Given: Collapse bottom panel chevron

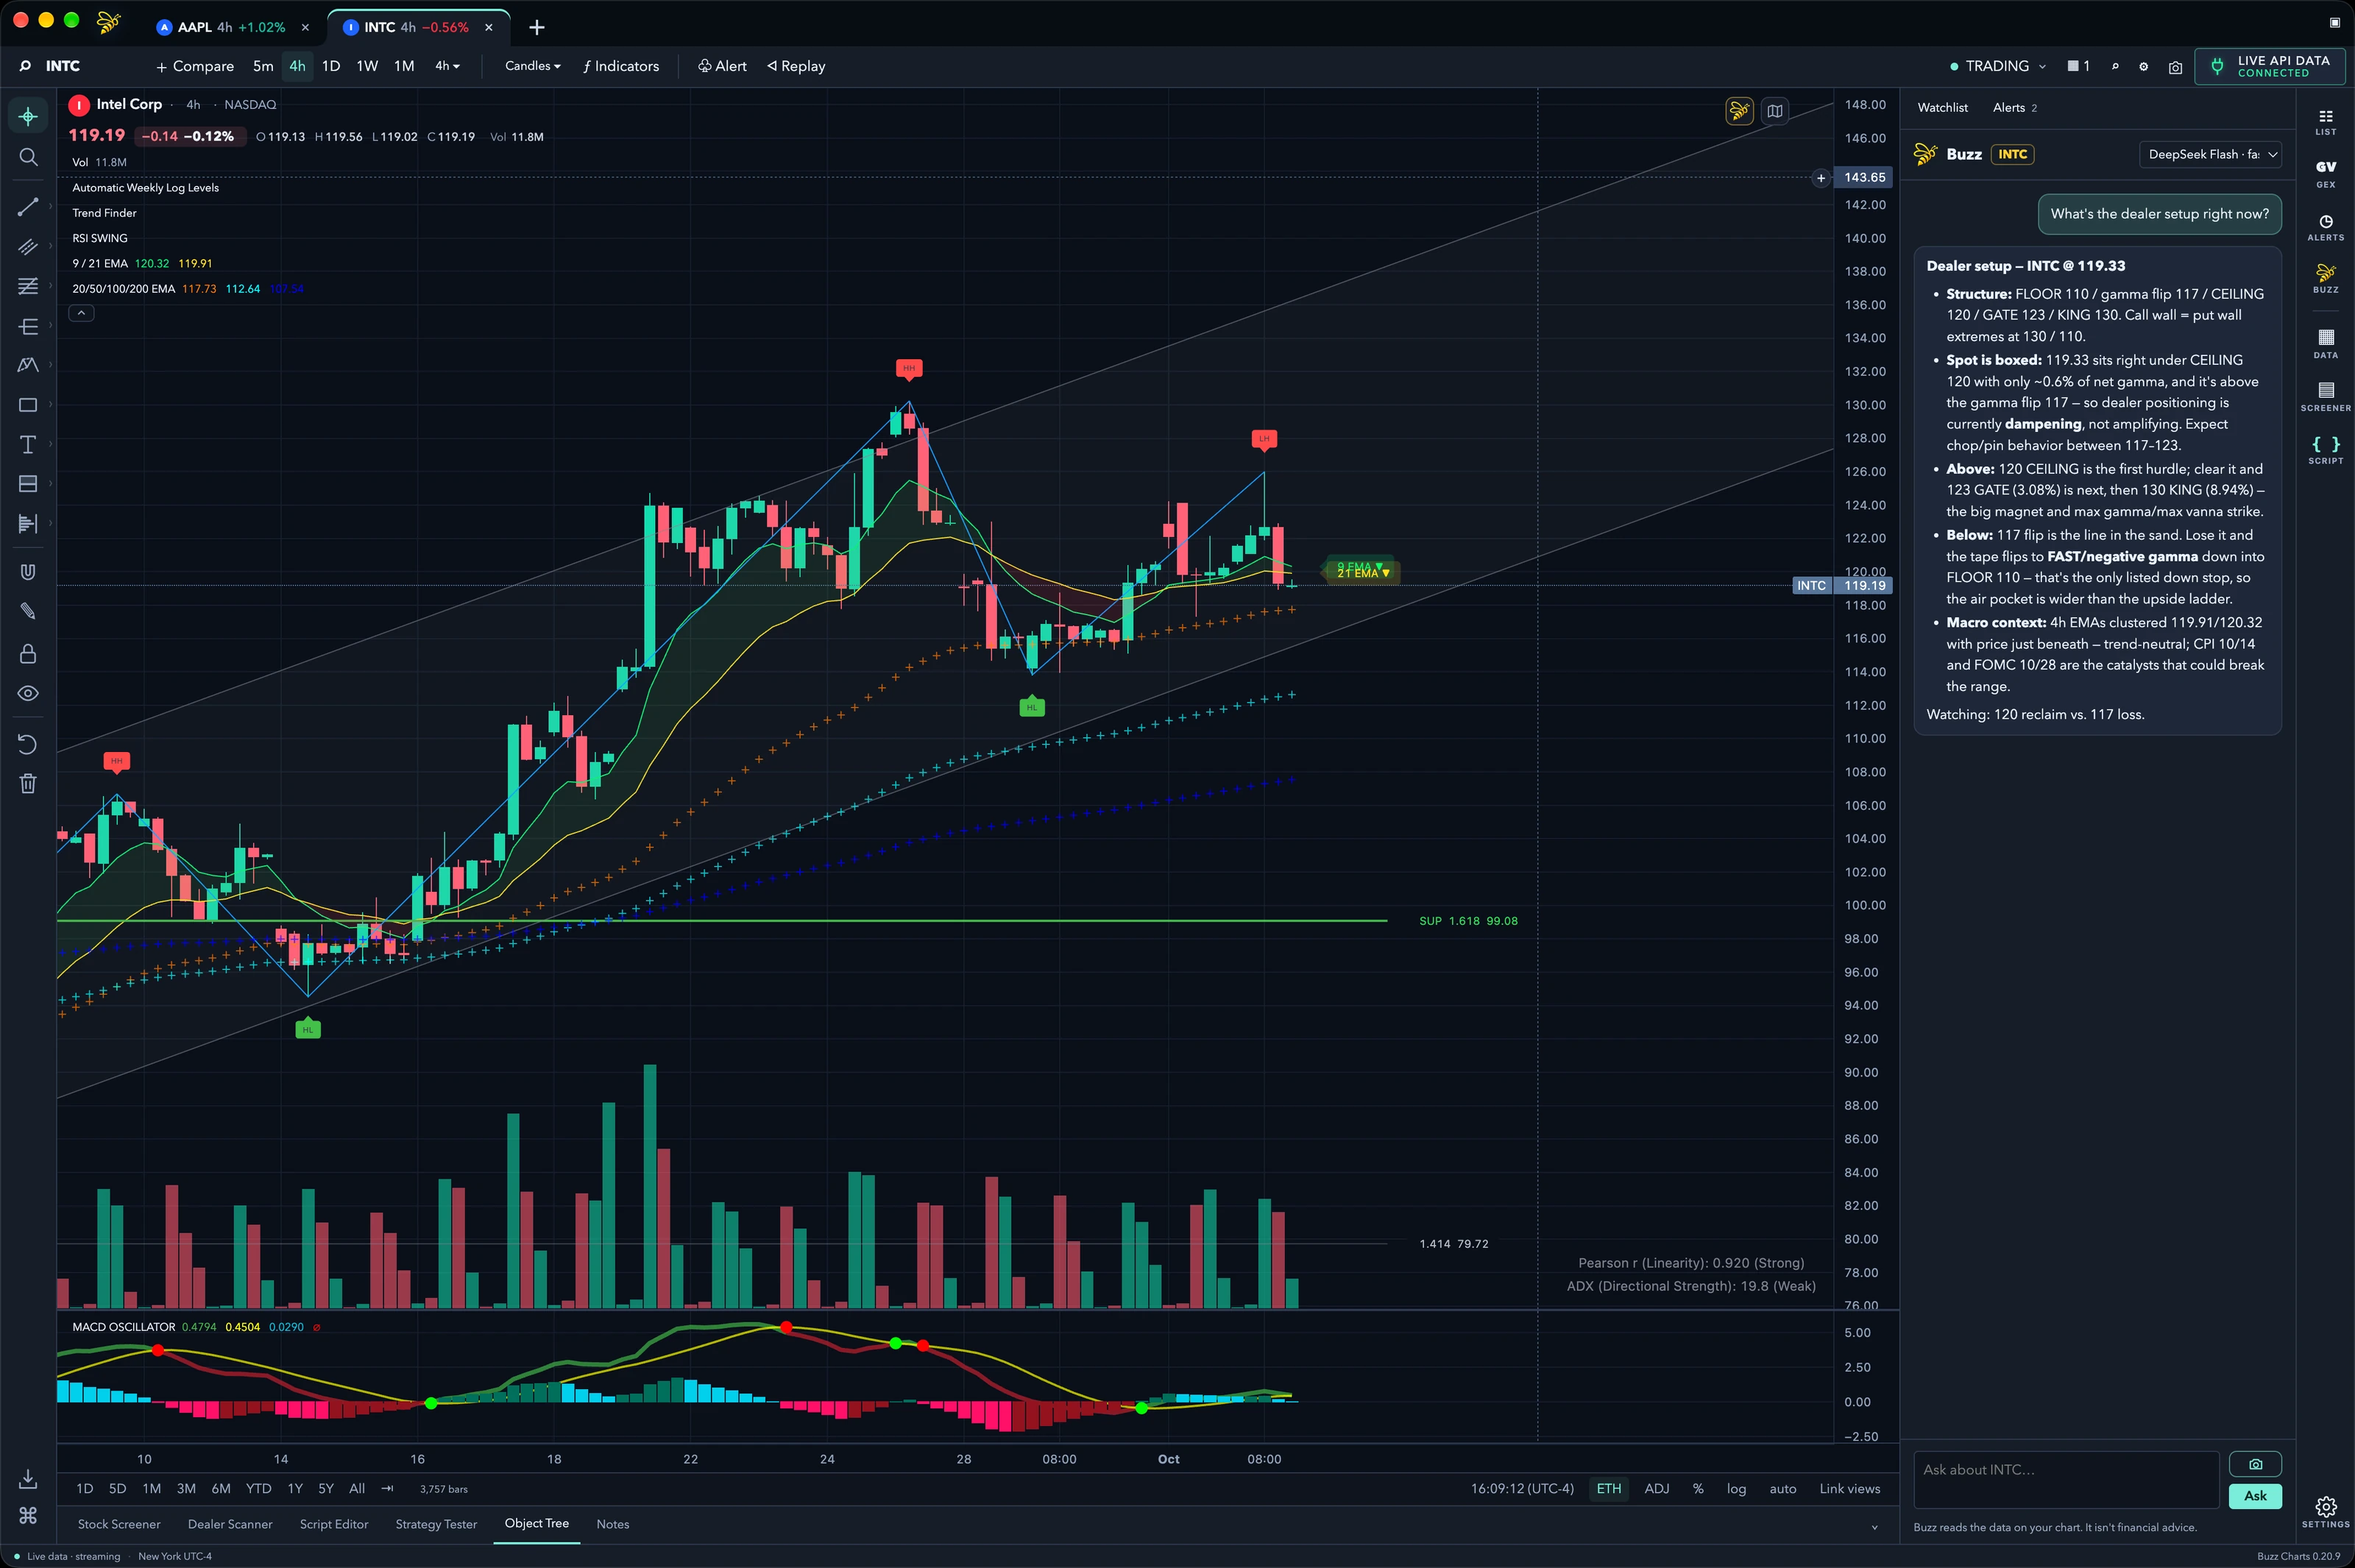Looking at the screenshot, I should tap(1874, 1527).
